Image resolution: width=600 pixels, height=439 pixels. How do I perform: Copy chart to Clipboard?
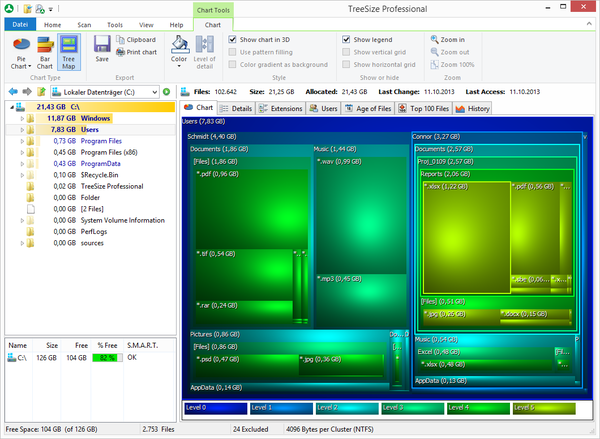coord(136,39)
